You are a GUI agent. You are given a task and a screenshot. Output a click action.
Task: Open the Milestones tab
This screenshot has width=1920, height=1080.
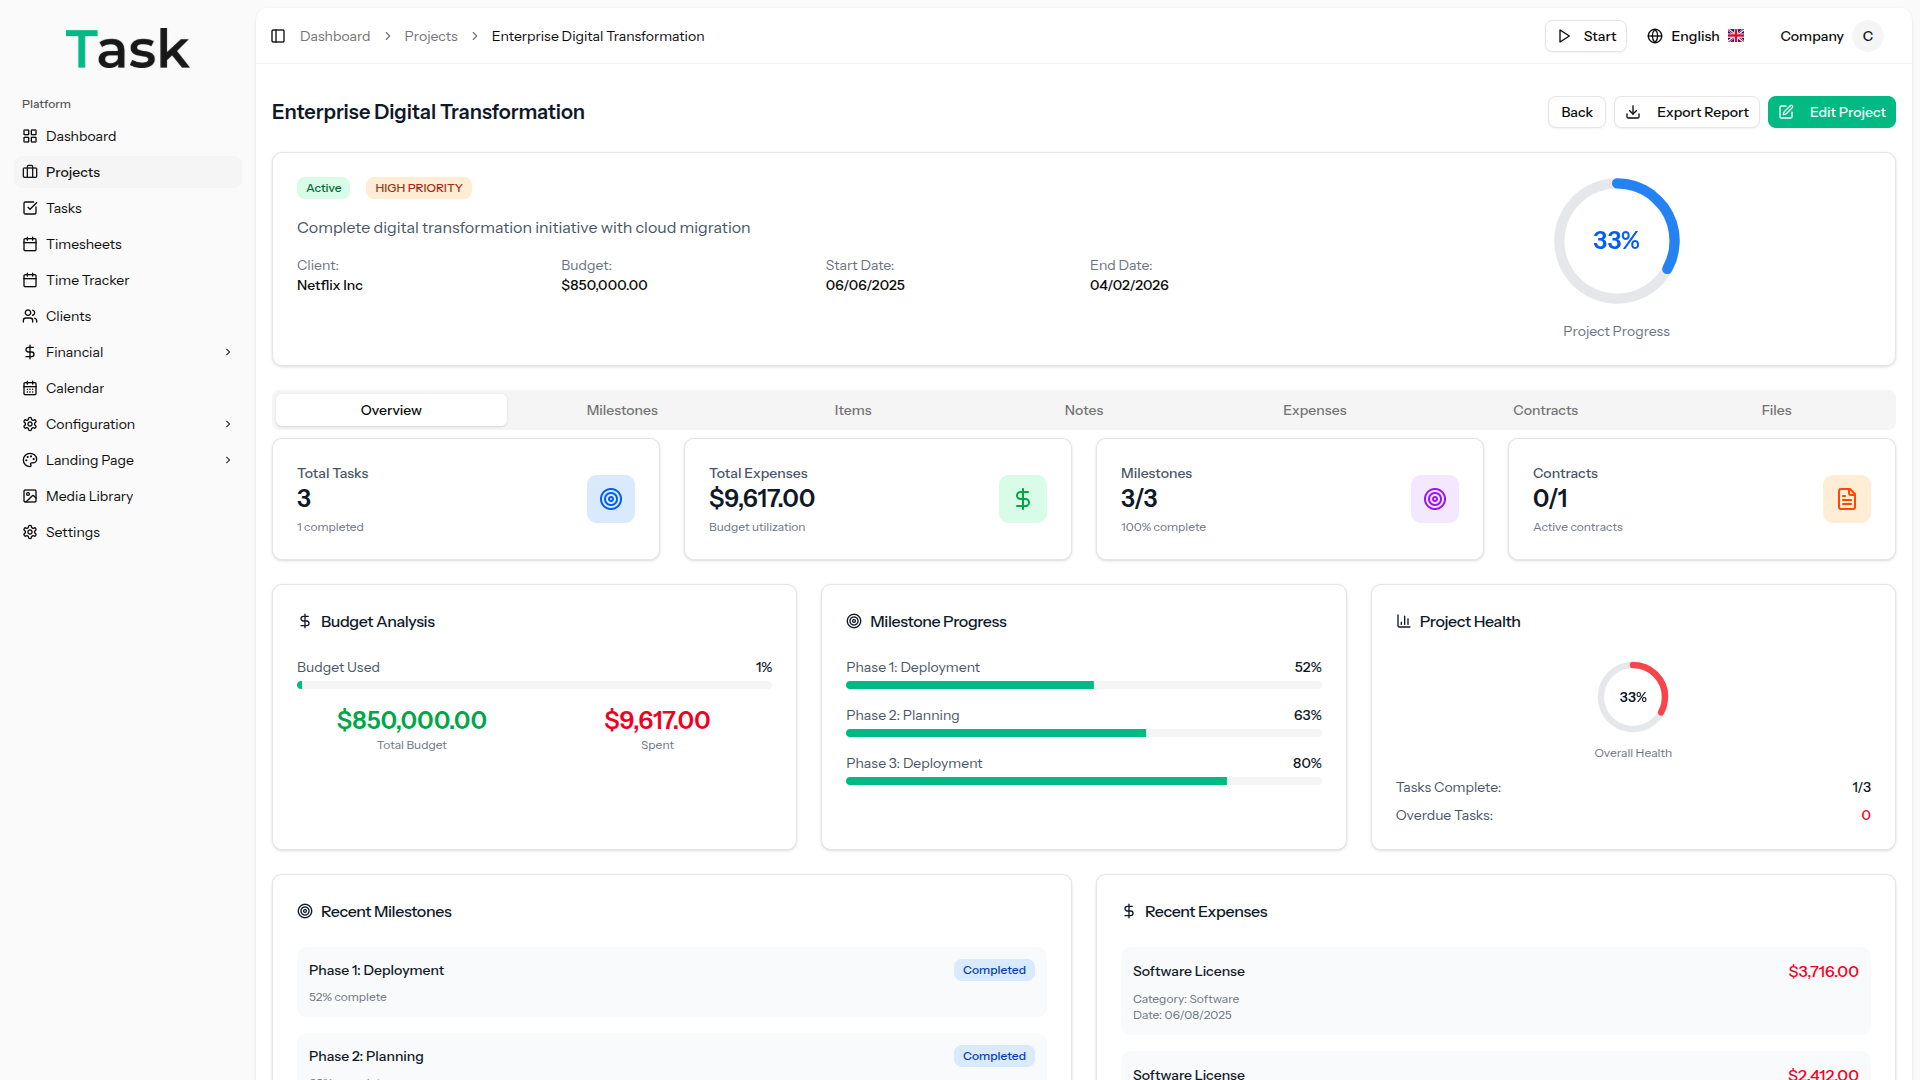(x=621, y=410)
